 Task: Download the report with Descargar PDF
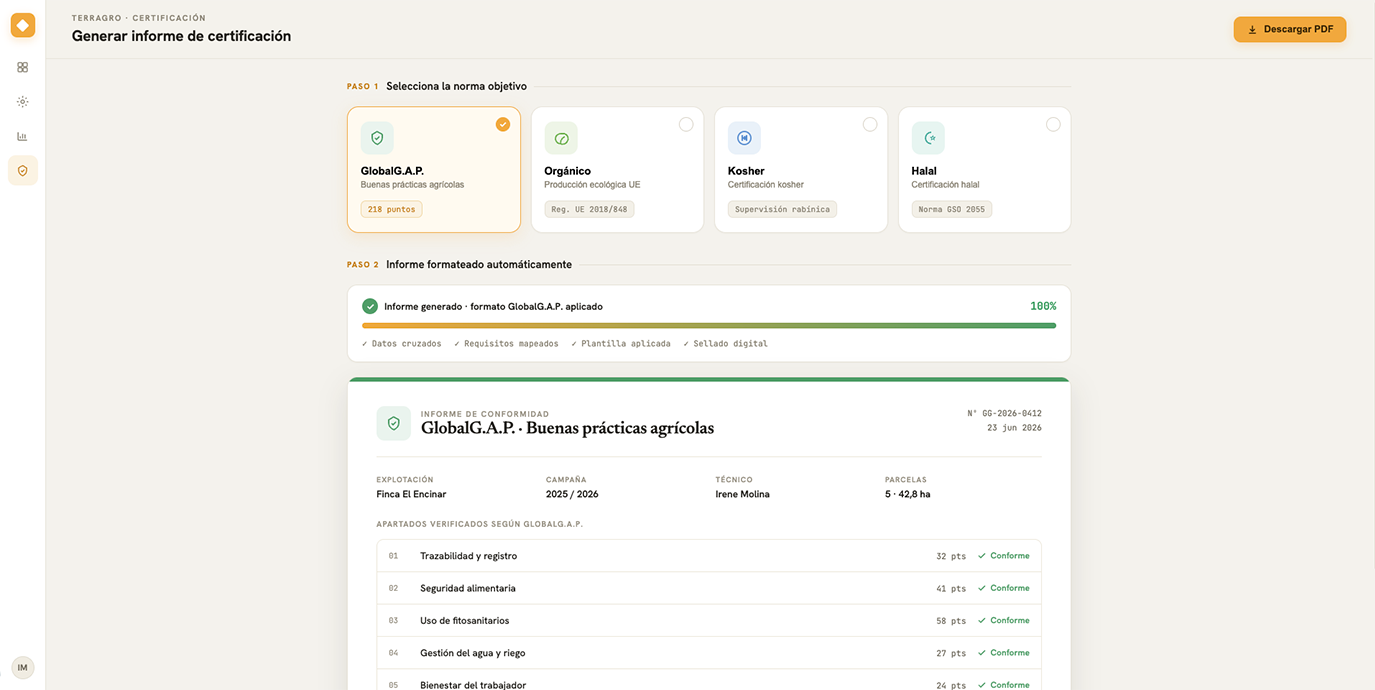(1290, 29)
